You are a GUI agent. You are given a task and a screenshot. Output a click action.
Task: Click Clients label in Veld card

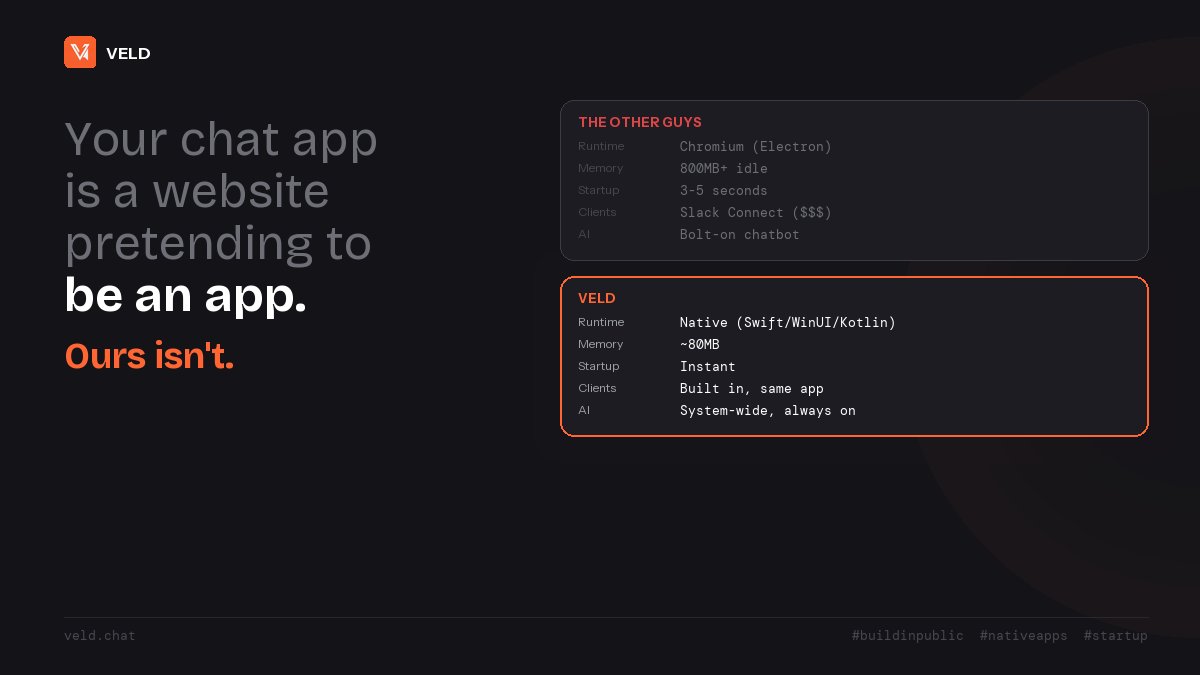[597, 388]
